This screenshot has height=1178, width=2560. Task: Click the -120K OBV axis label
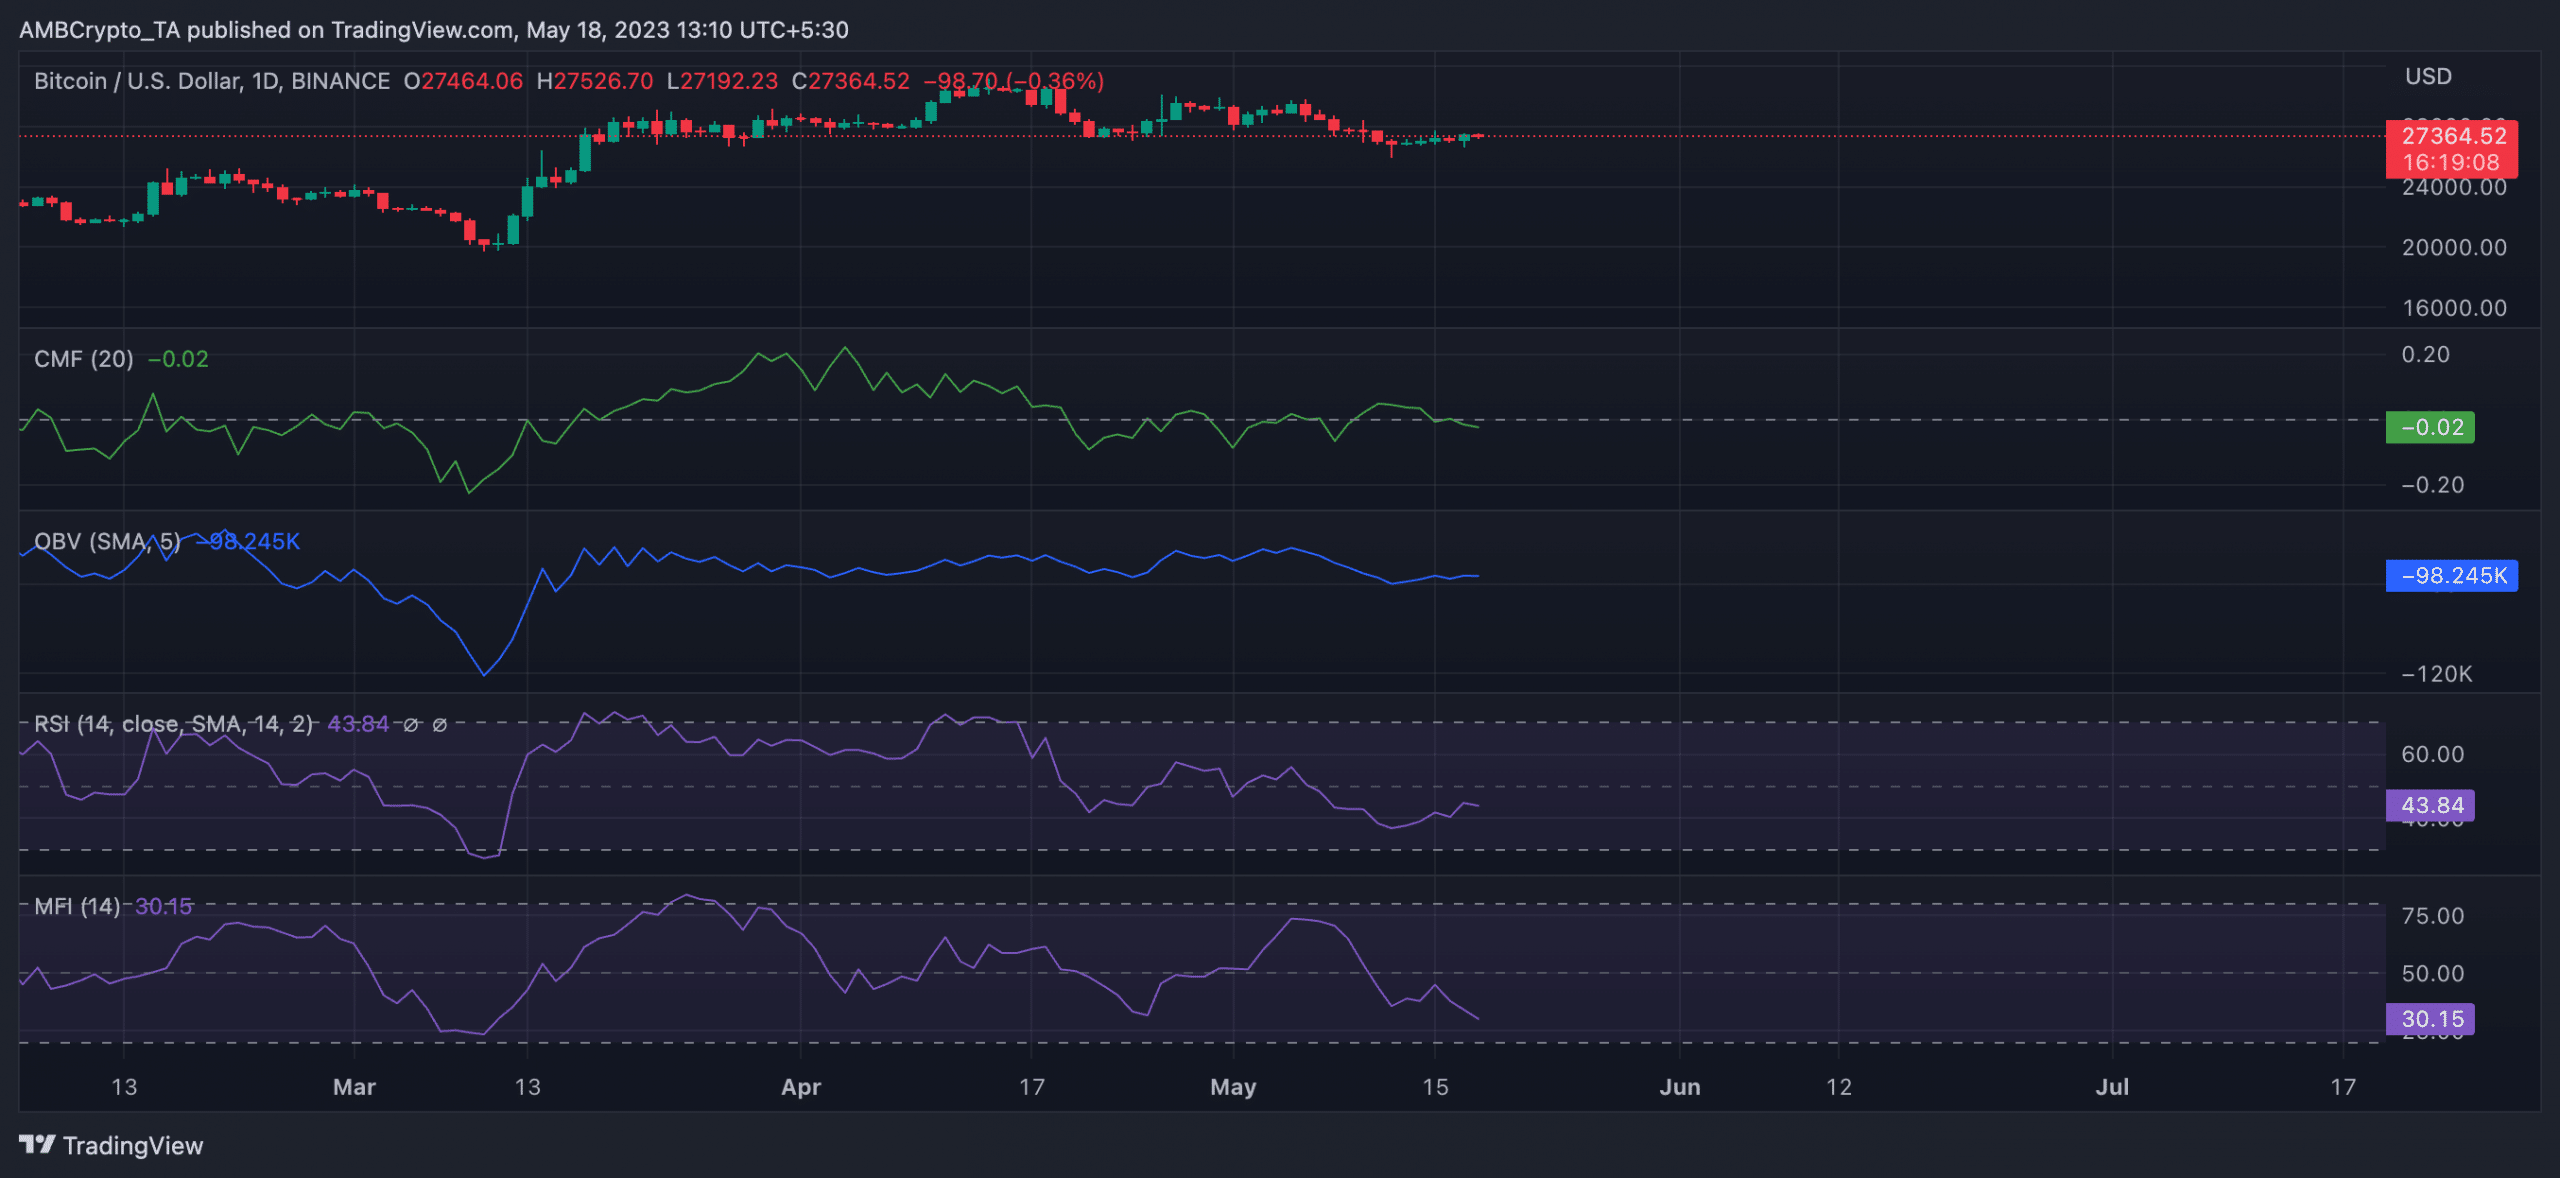2437,674
